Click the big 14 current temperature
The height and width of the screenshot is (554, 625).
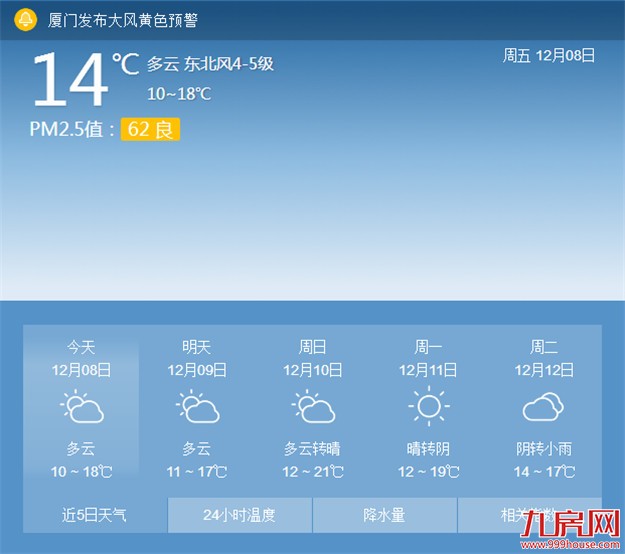(x=70, y=79)
